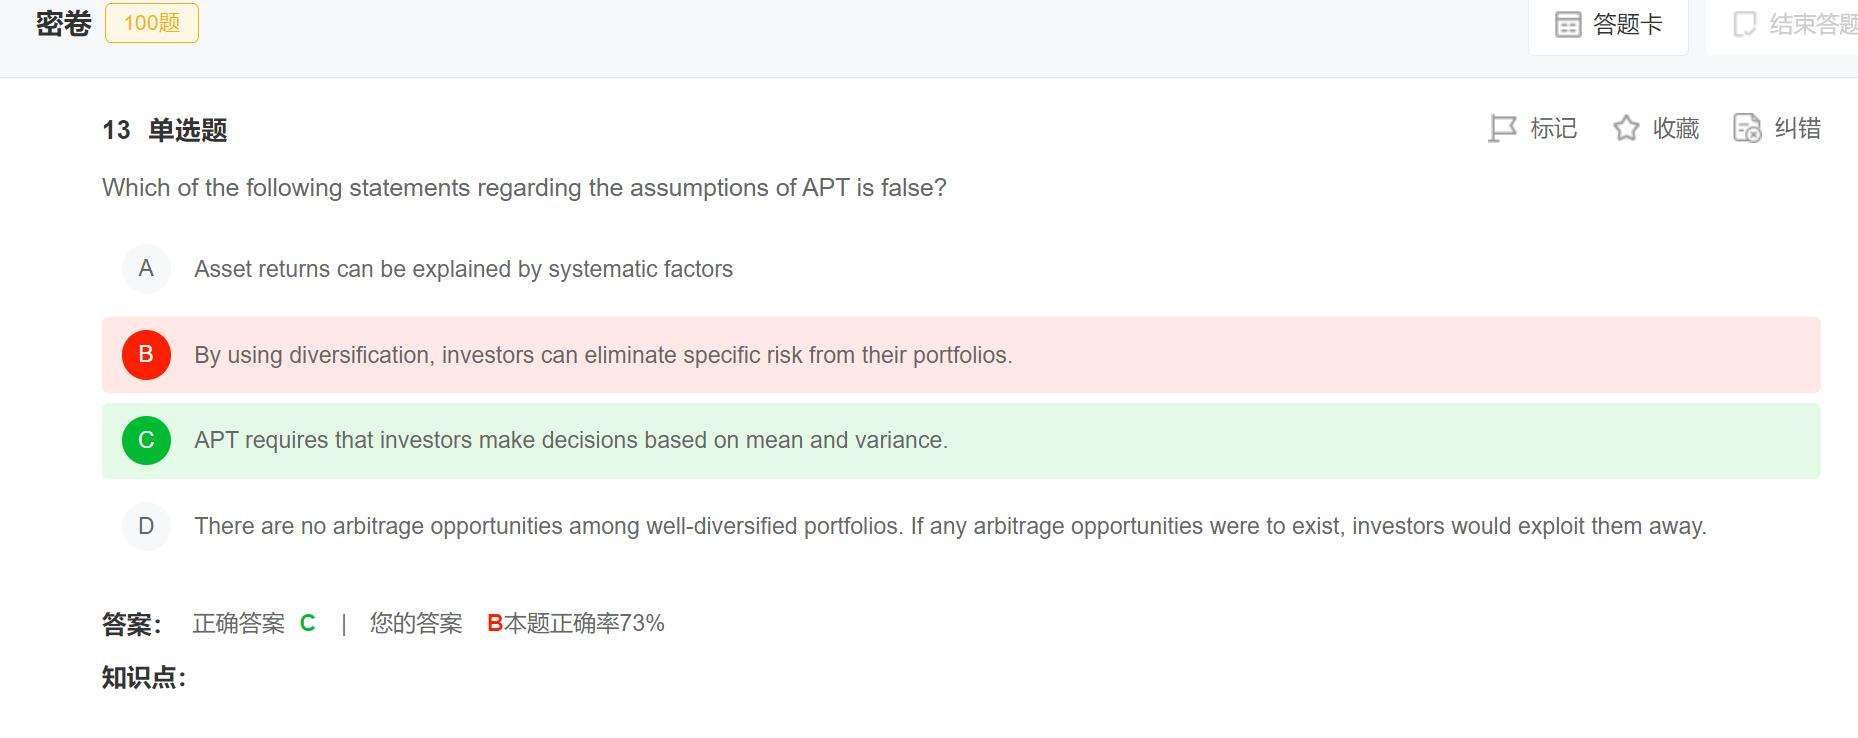Click the 答题卡 label

[1627, 24]
